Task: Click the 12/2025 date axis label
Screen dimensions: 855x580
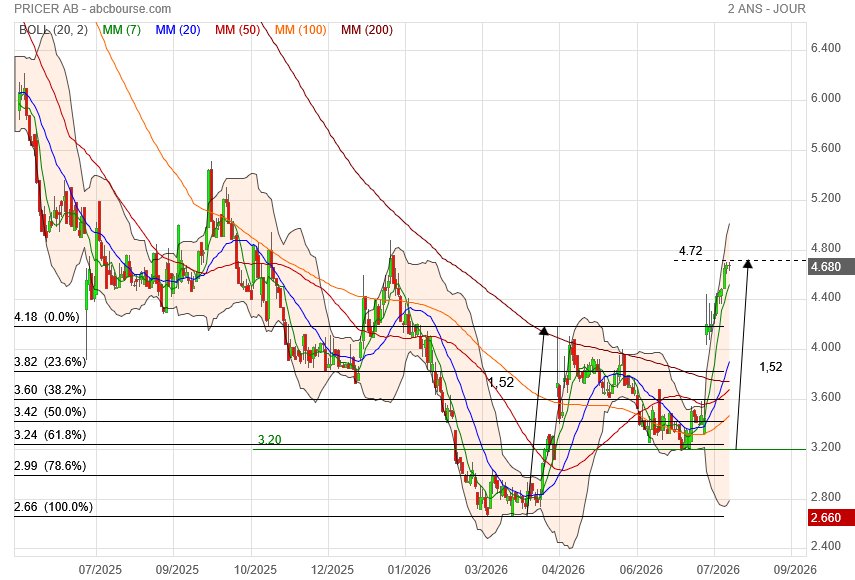Action: pyautogui.click(x=332, y=570)
